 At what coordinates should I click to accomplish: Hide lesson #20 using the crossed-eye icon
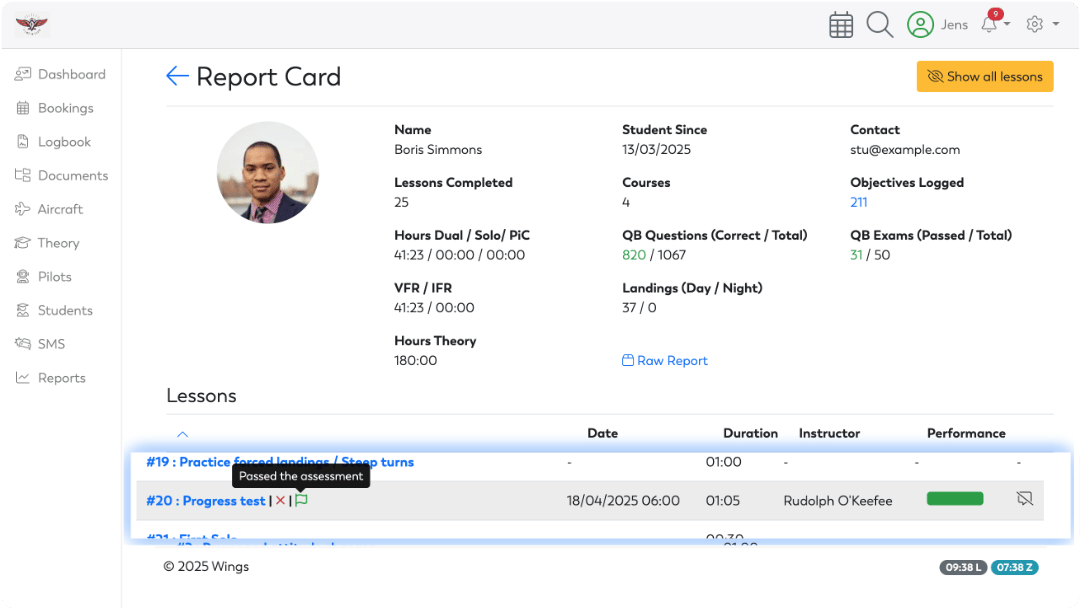[1023, 500]
